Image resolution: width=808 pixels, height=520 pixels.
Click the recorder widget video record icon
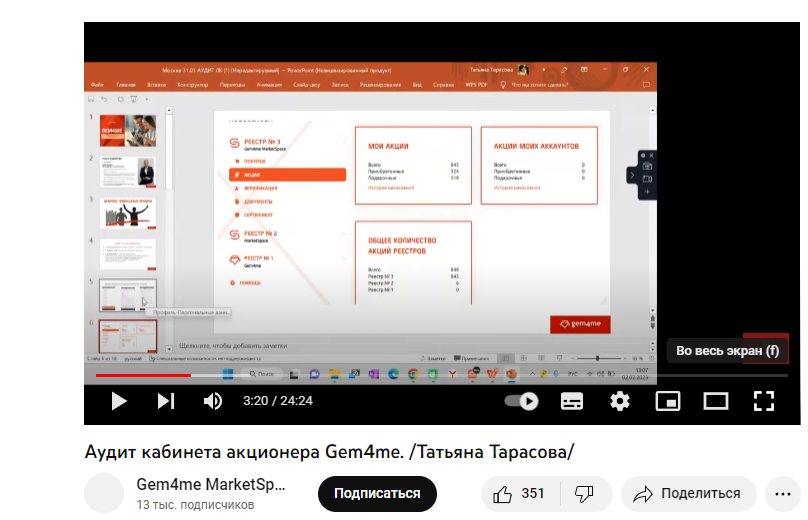pos(647,179)
